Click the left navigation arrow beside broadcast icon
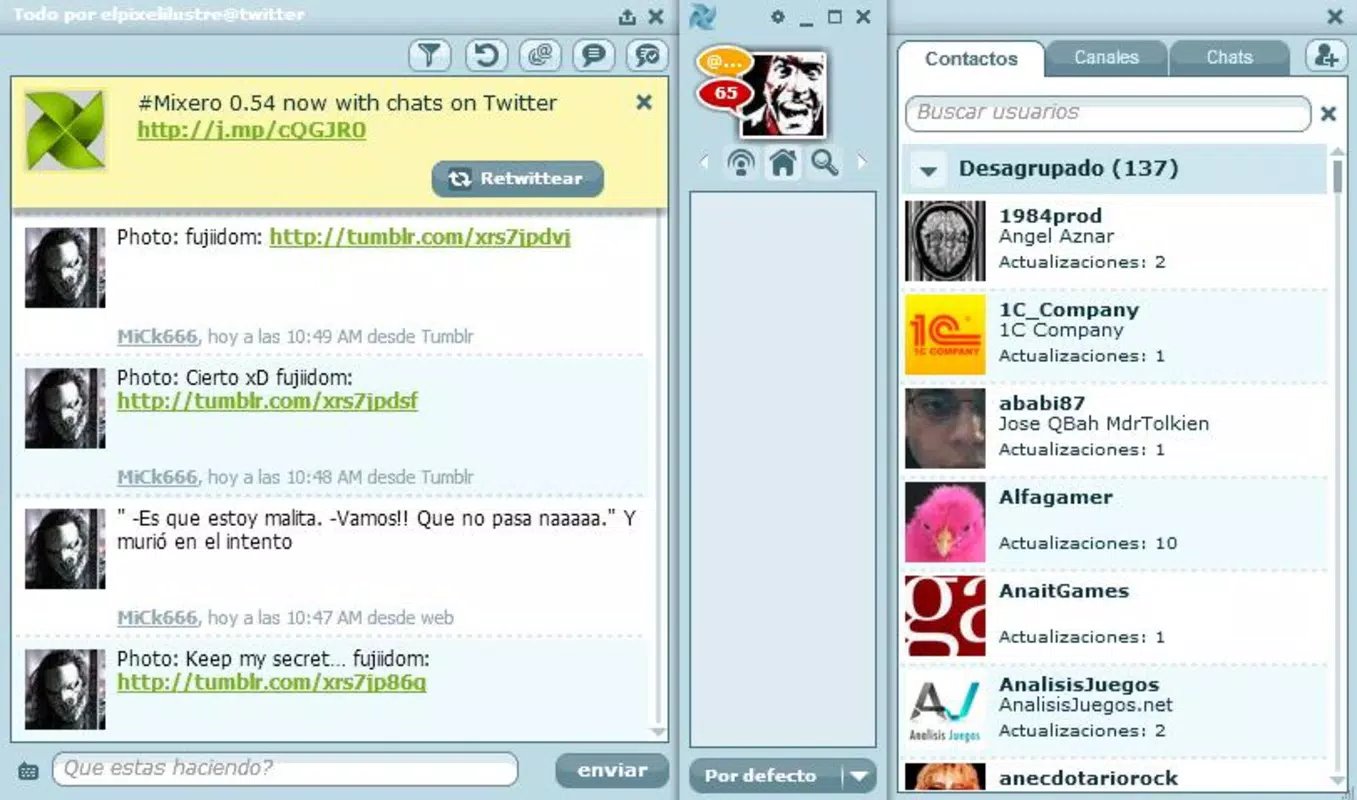This screenshot has height=800, width=1357. click(x=704, y=162)
